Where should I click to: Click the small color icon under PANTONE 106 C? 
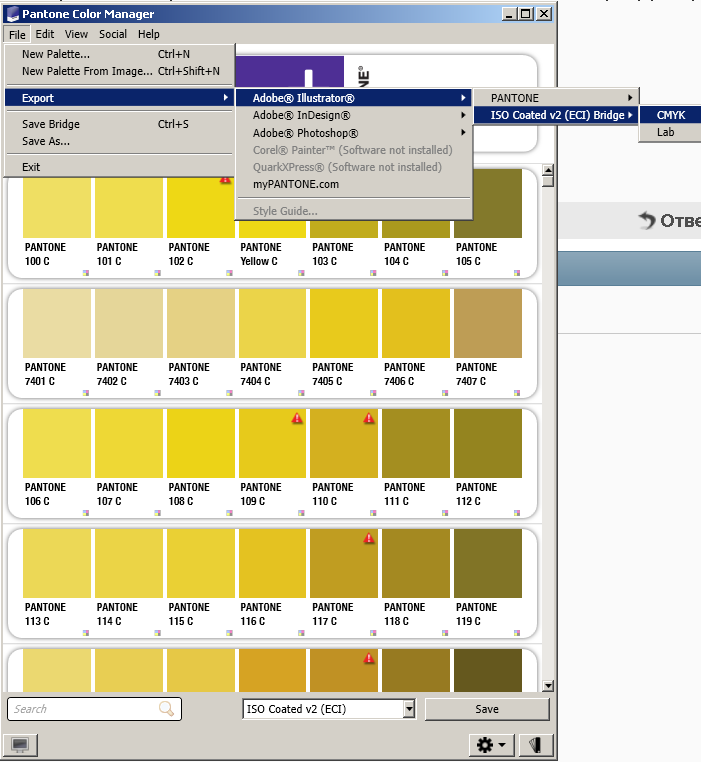click(x=86, y=513)
